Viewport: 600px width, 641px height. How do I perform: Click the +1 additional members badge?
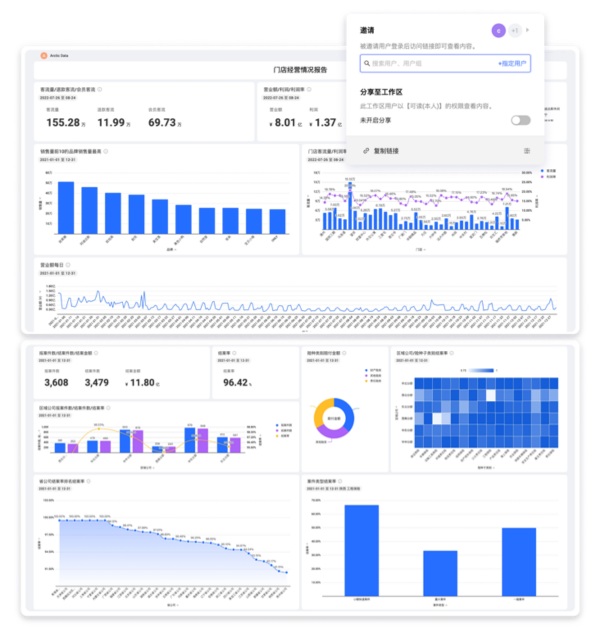[515, 30]
